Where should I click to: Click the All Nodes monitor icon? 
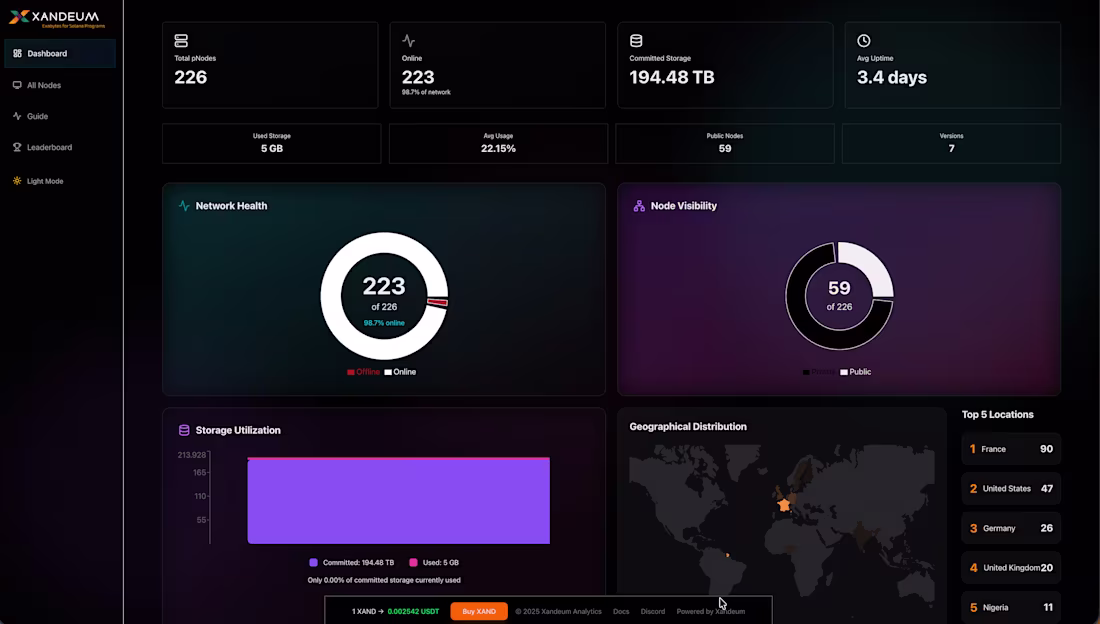[x=16, y=85]
